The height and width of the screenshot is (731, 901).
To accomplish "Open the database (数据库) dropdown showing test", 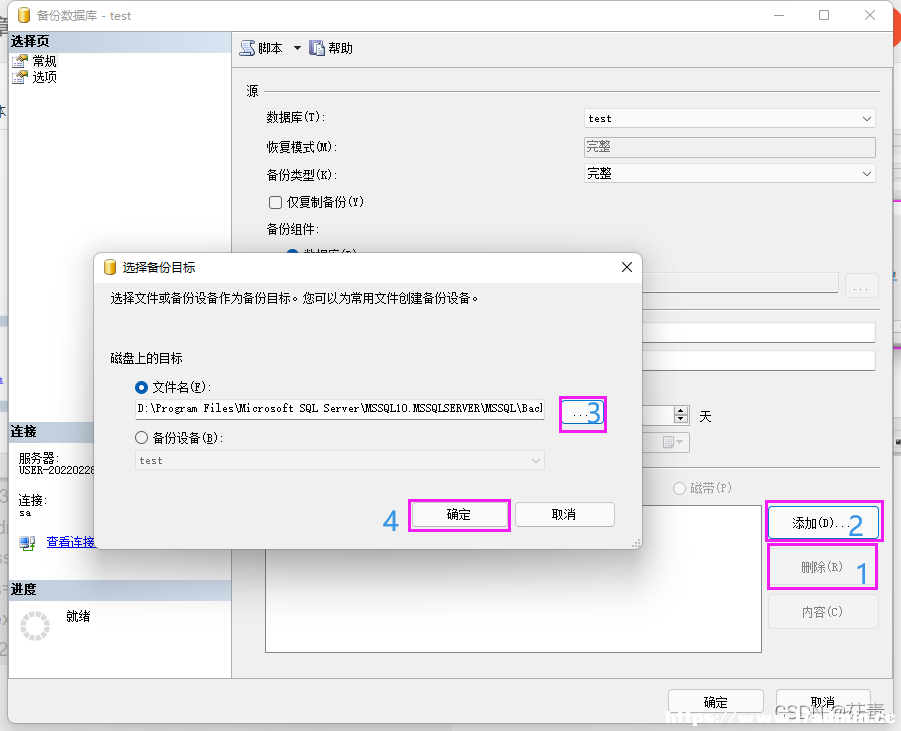I will pyautogui.click(x=730, y=118).
